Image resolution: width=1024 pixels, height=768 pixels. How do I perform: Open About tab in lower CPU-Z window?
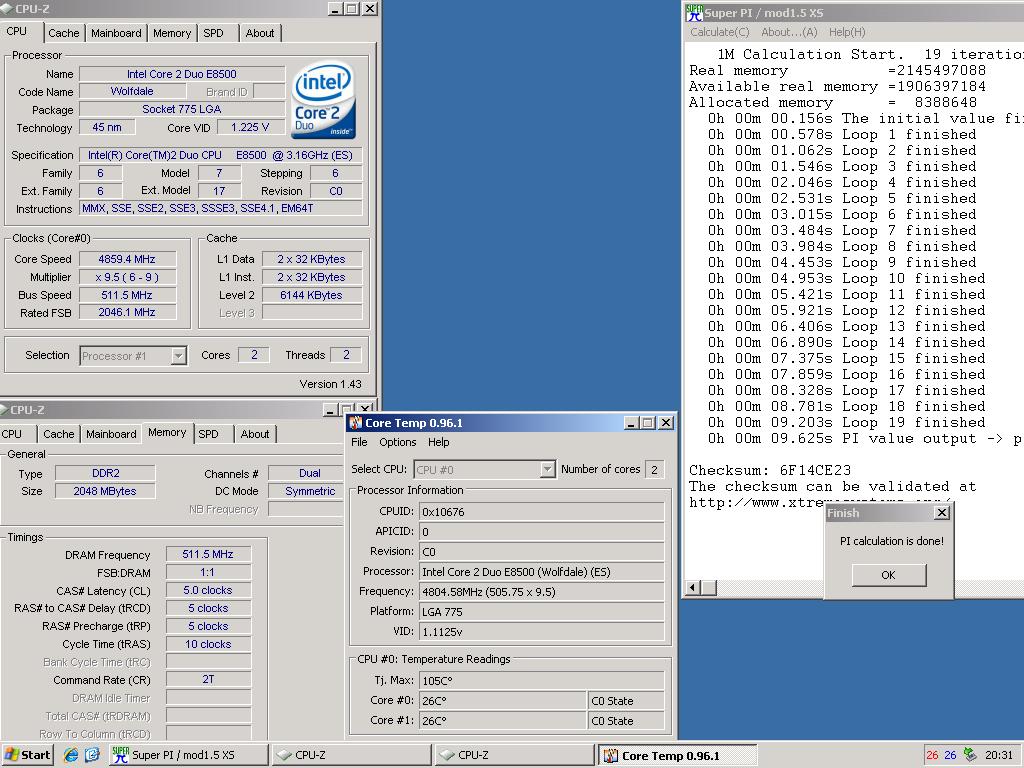(x=255, y=434)
